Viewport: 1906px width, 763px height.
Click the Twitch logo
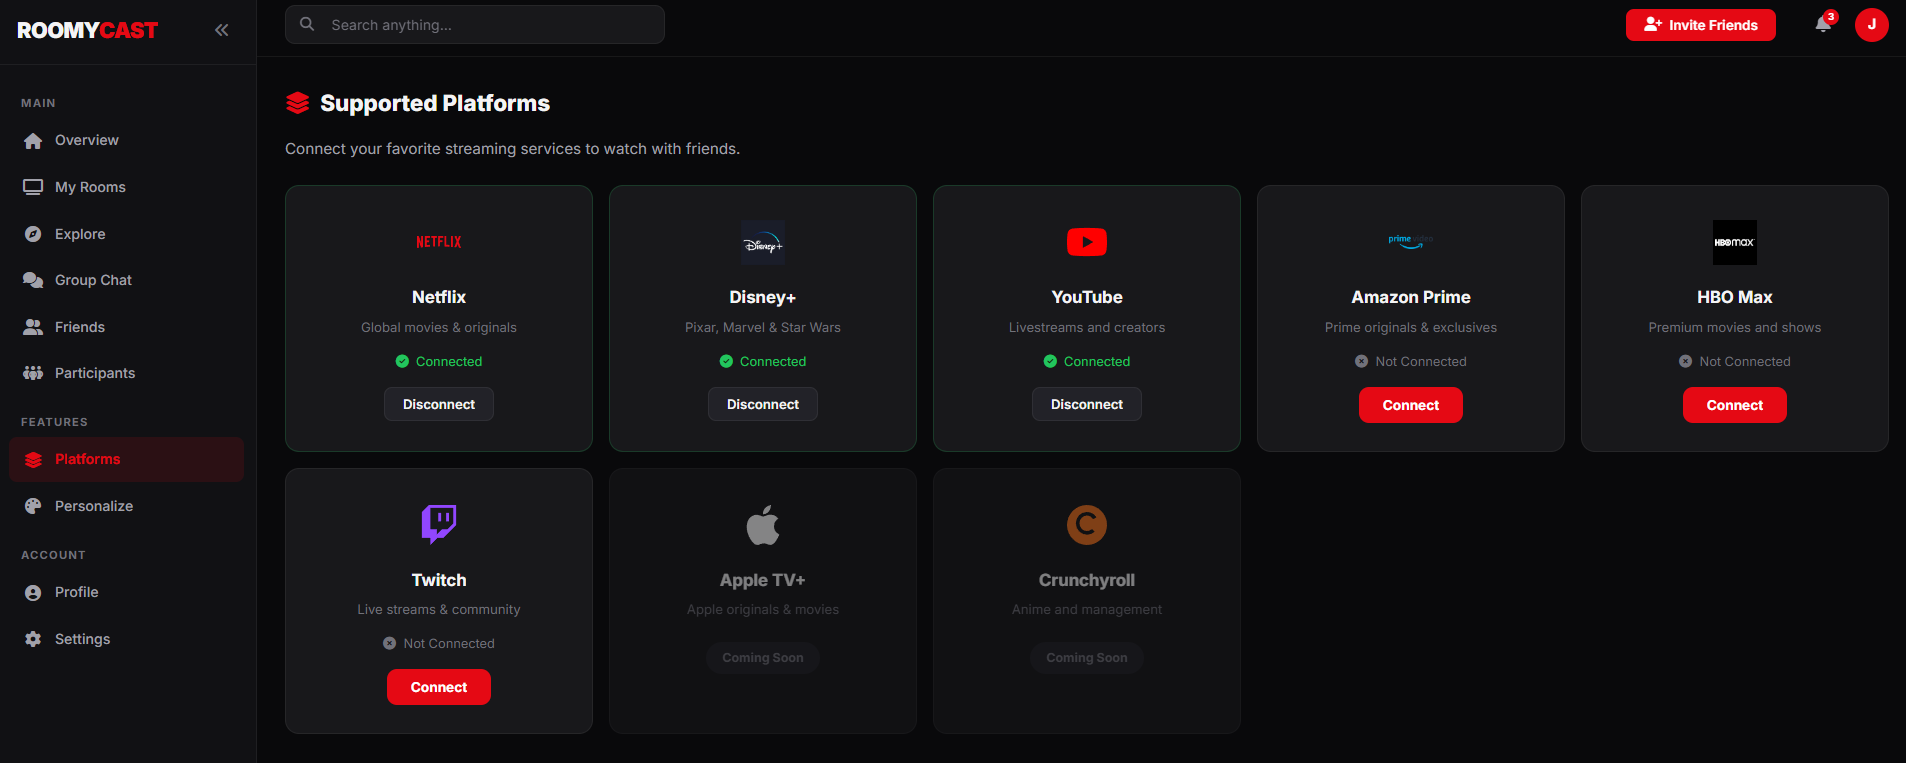click(439, 524)
